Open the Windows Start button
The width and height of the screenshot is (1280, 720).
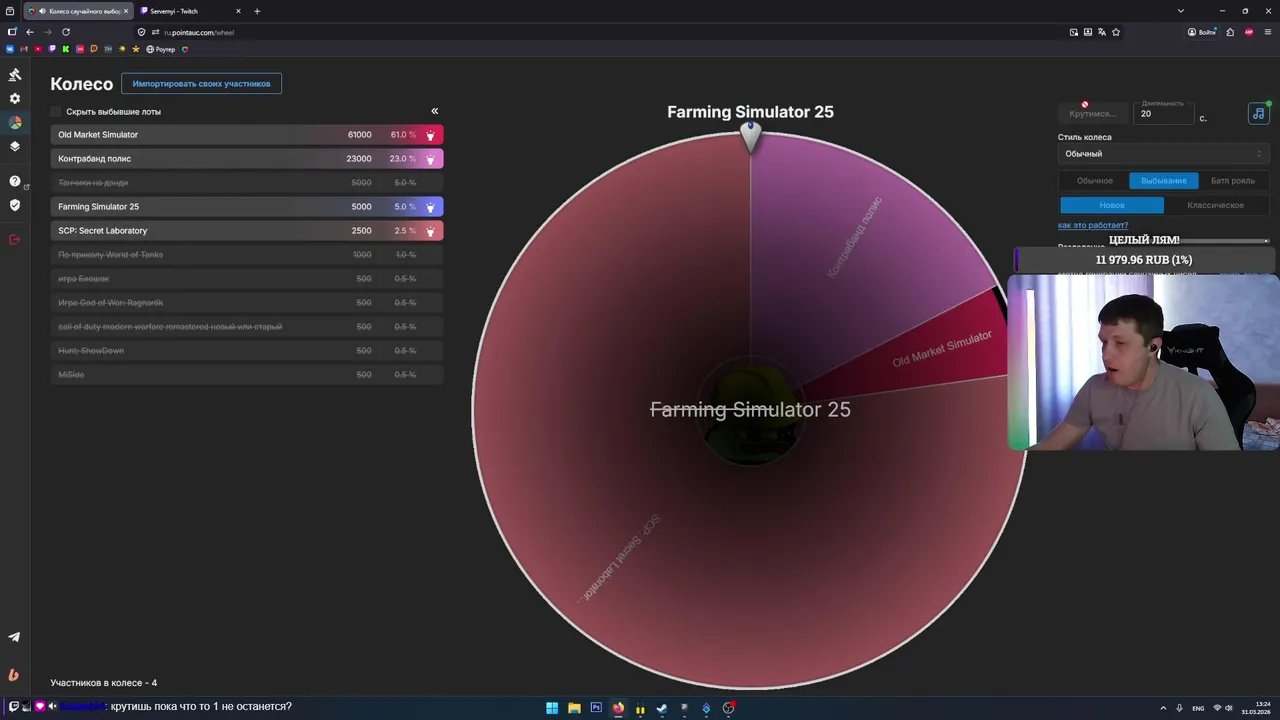click(552, 708)
